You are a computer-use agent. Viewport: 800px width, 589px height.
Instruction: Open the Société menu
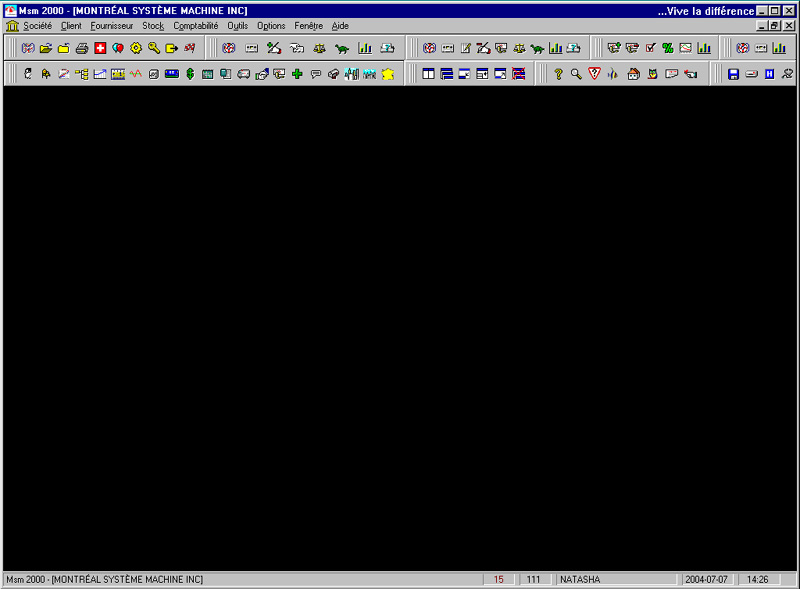[37, 26]
